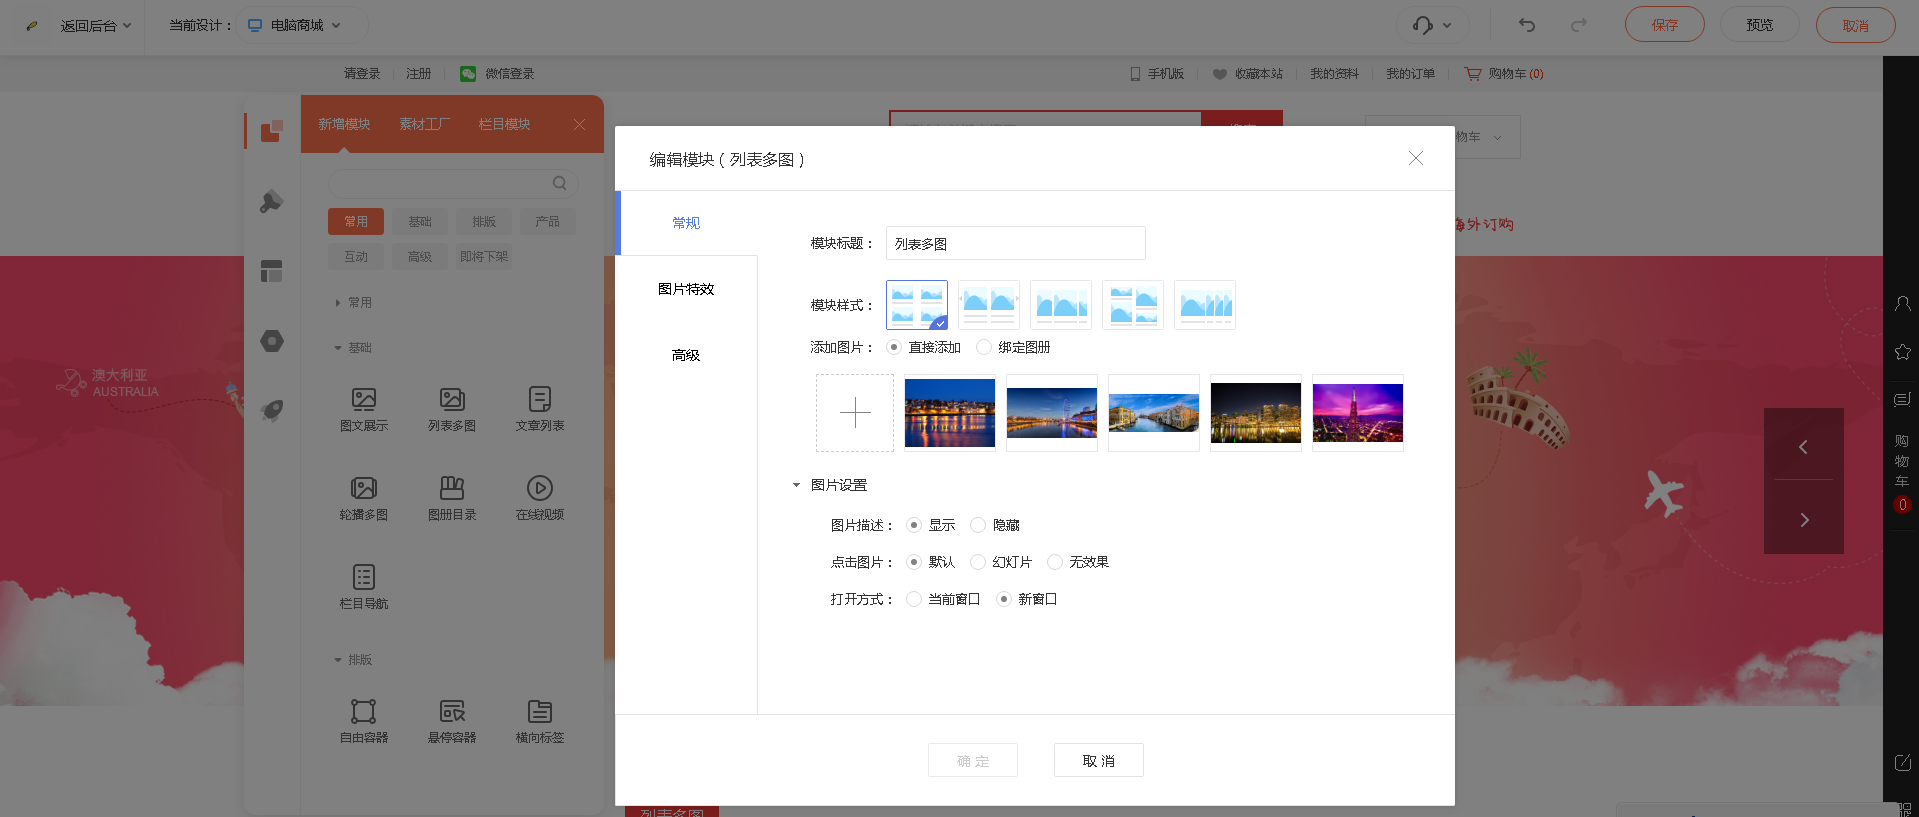Close the 编辑模块 dialog
This screenshot has width=1919, height=817.
[1416, 158]
